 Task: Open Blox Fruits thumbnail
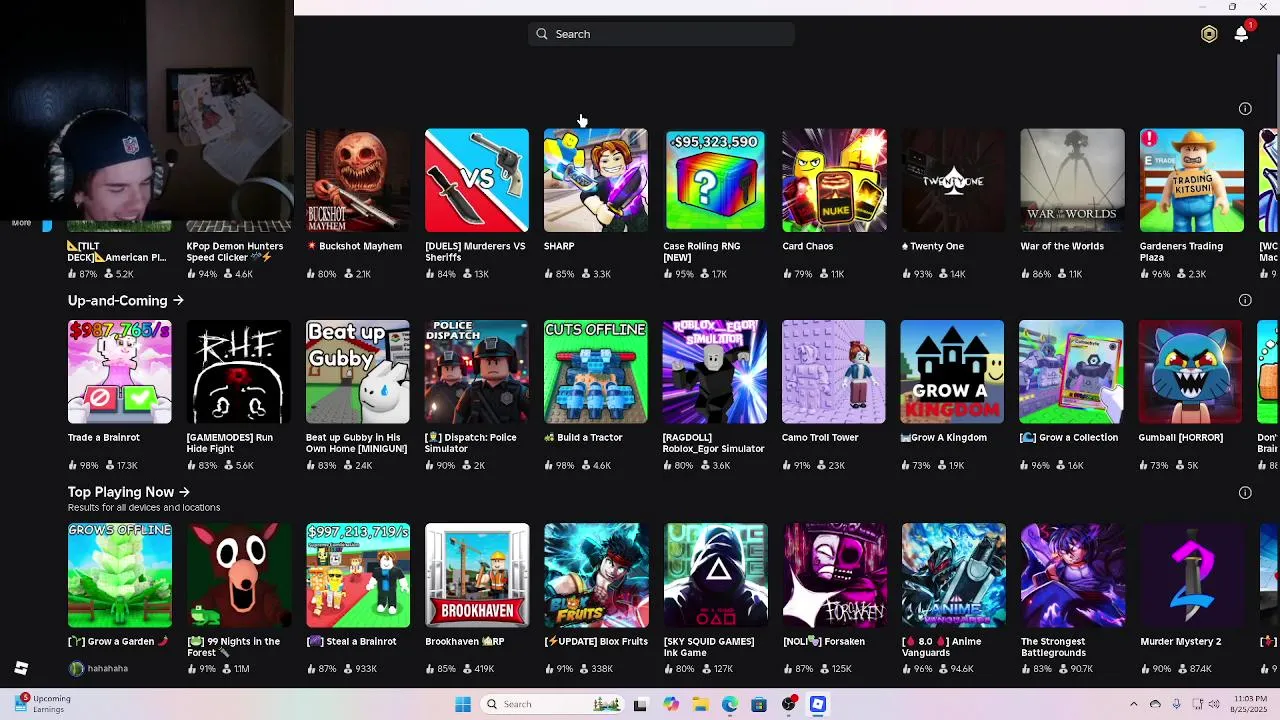coord(595,576)
